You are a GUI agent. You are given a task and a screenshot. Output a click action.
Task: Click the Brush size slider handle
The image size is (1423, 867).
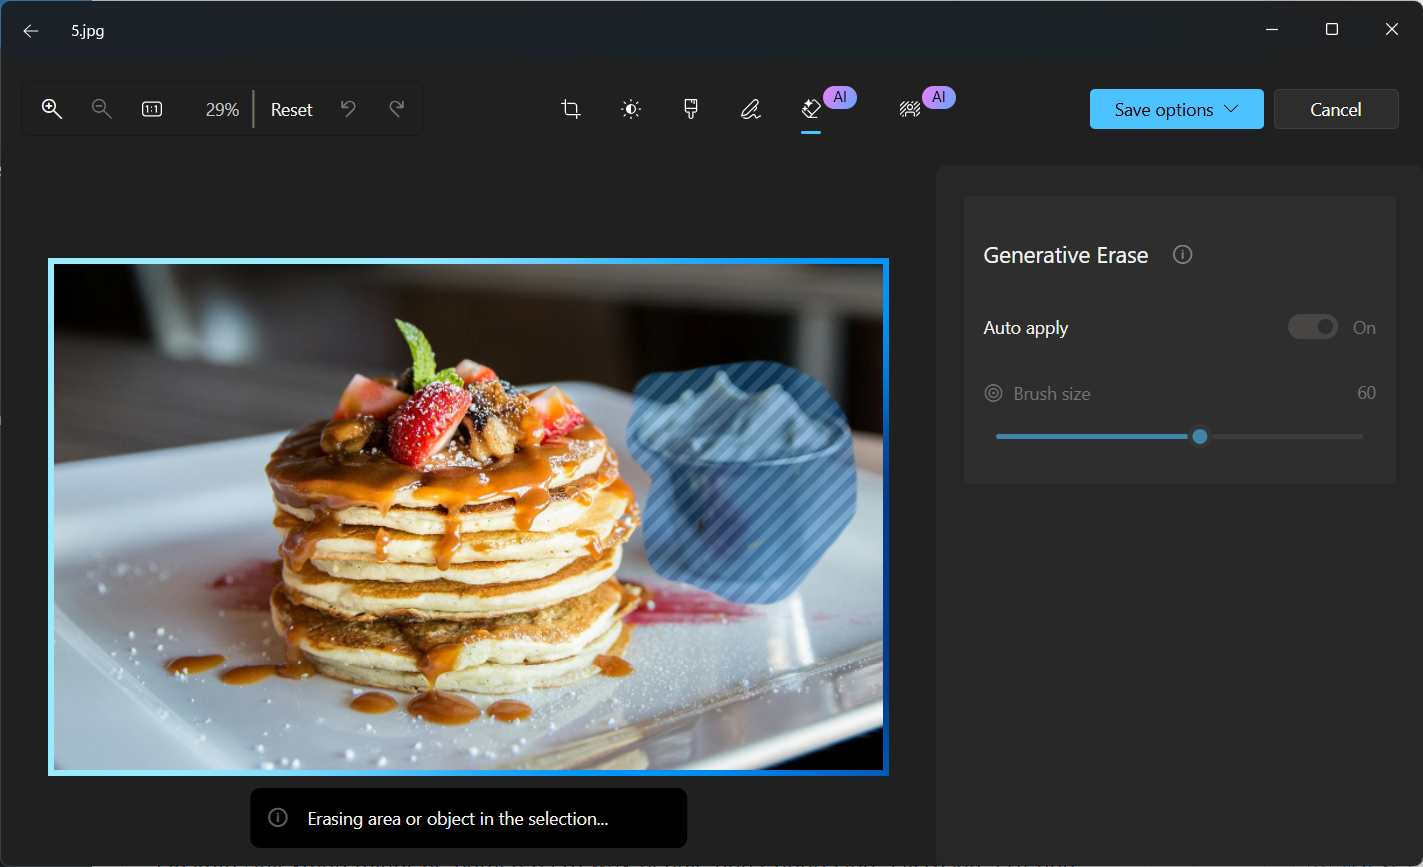click(x=1199, y=436)
